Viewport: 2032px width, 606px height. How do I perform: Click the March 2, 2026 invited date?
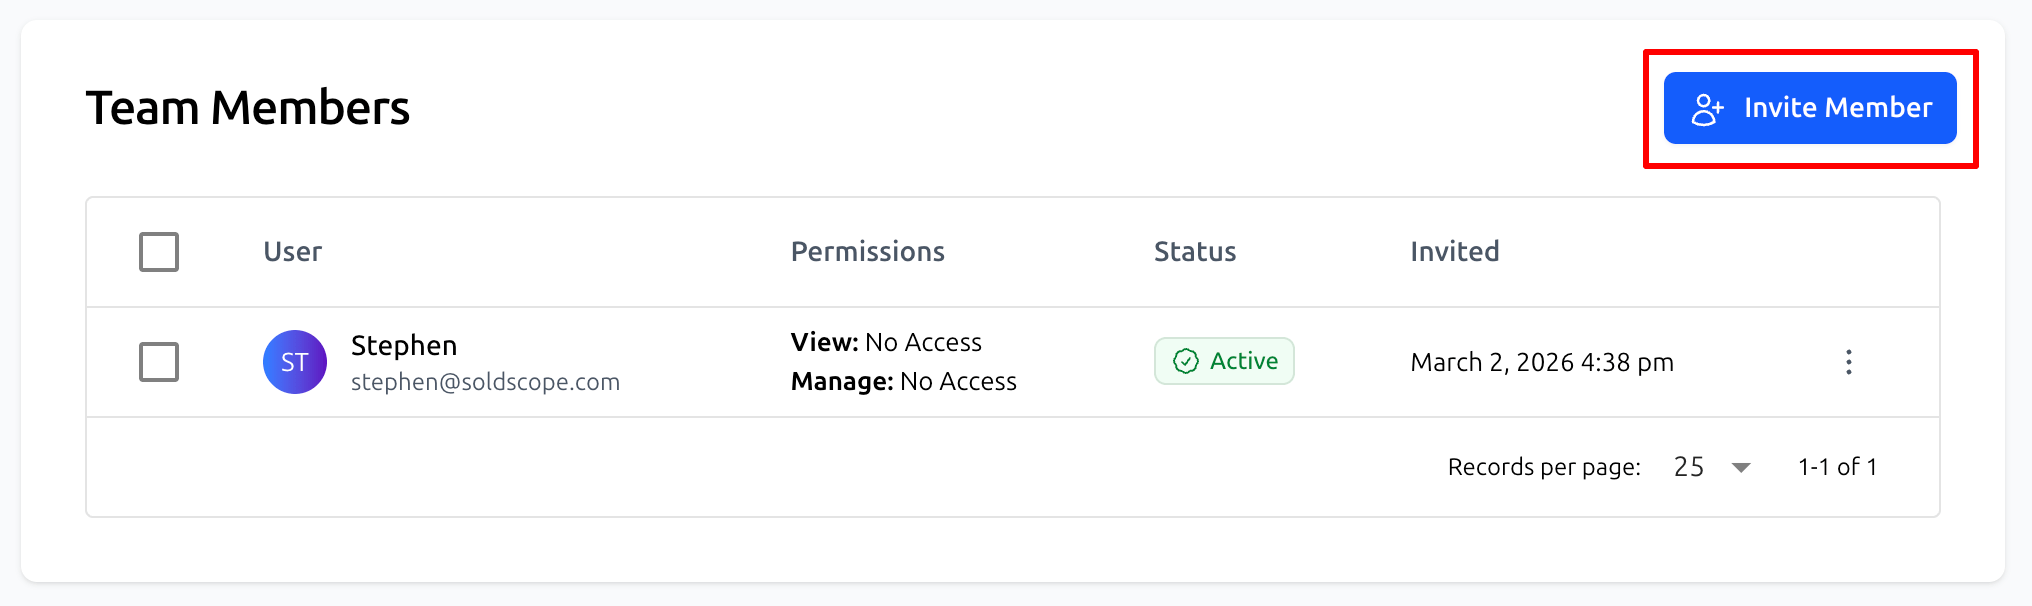tap(1541, 362)
